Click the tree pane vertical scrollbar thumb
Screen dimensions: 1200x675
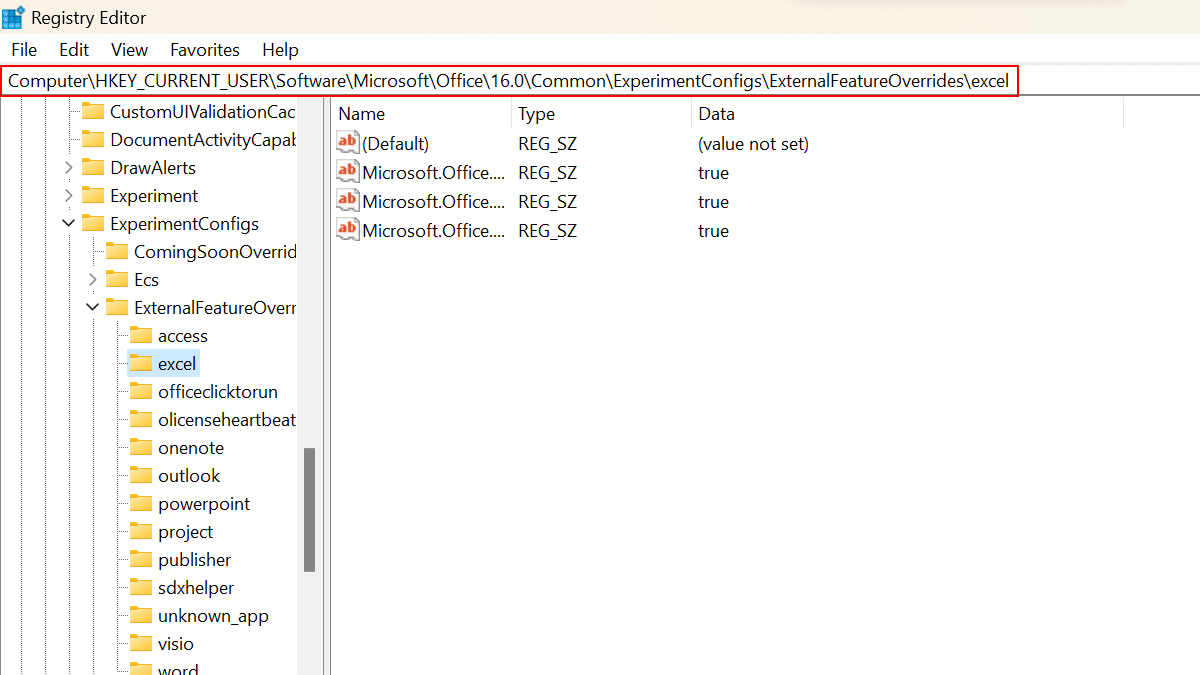(310, 510)
